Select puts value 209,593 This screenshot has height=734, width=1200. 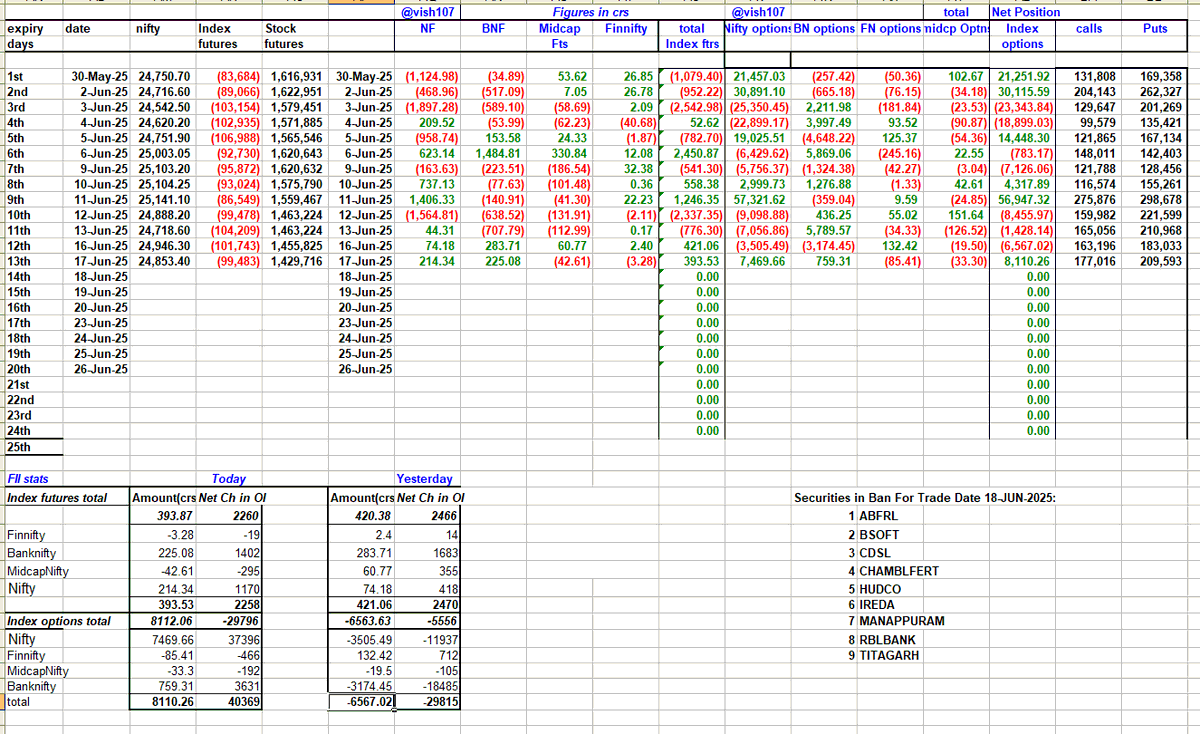1159,261
